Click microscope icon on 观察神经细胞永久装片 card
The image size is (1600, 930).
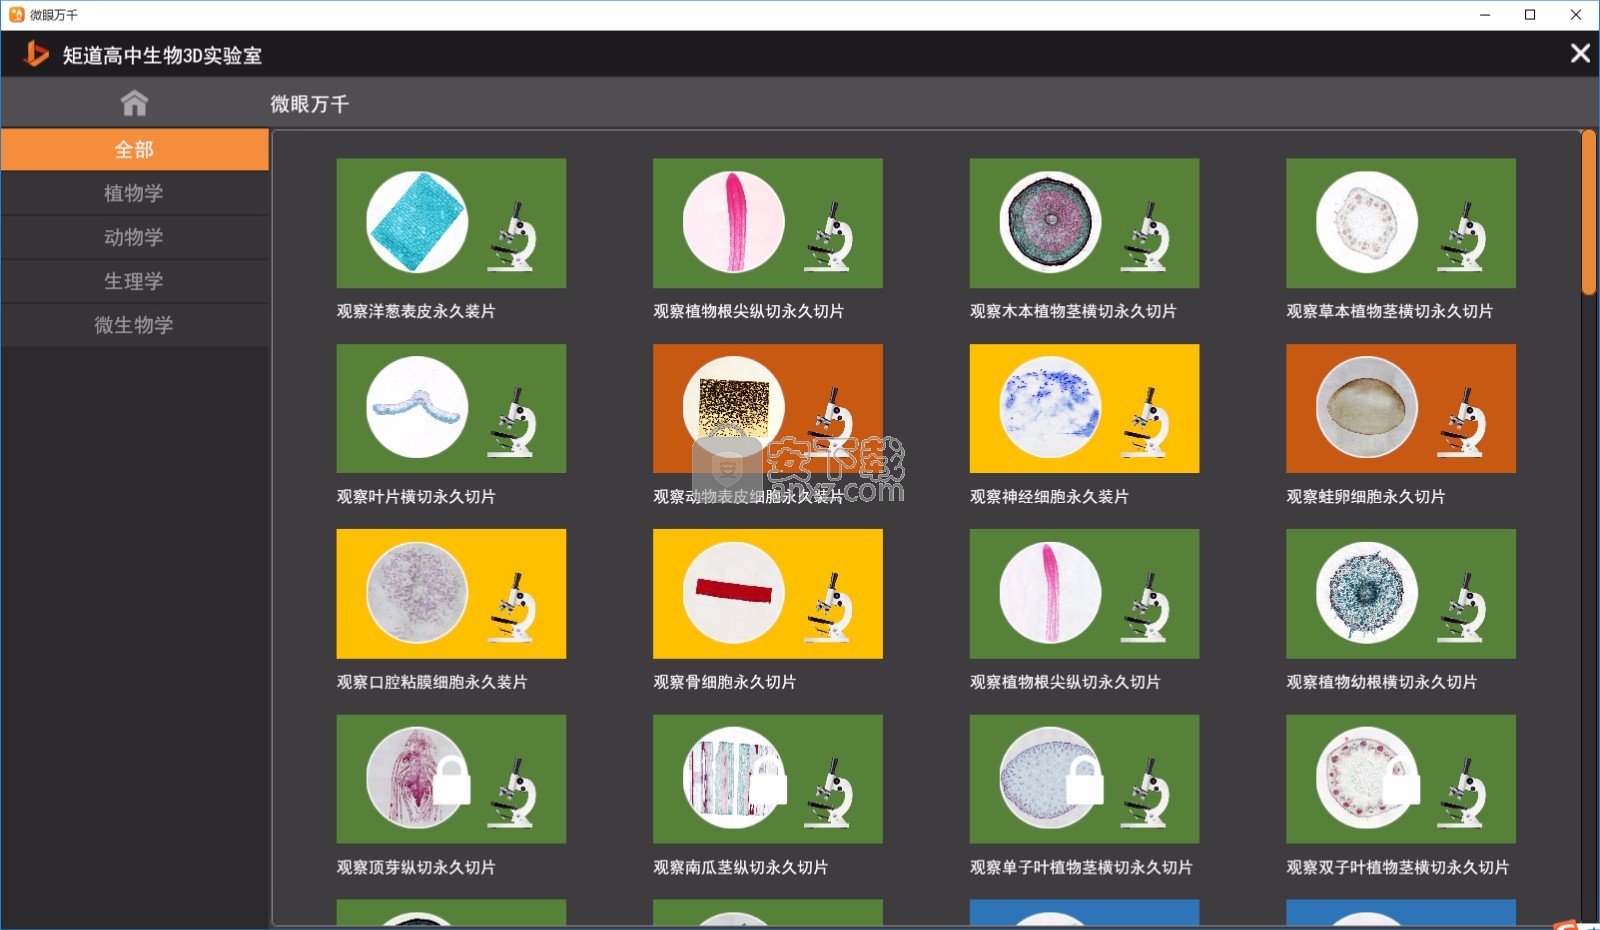point(1145,423)
